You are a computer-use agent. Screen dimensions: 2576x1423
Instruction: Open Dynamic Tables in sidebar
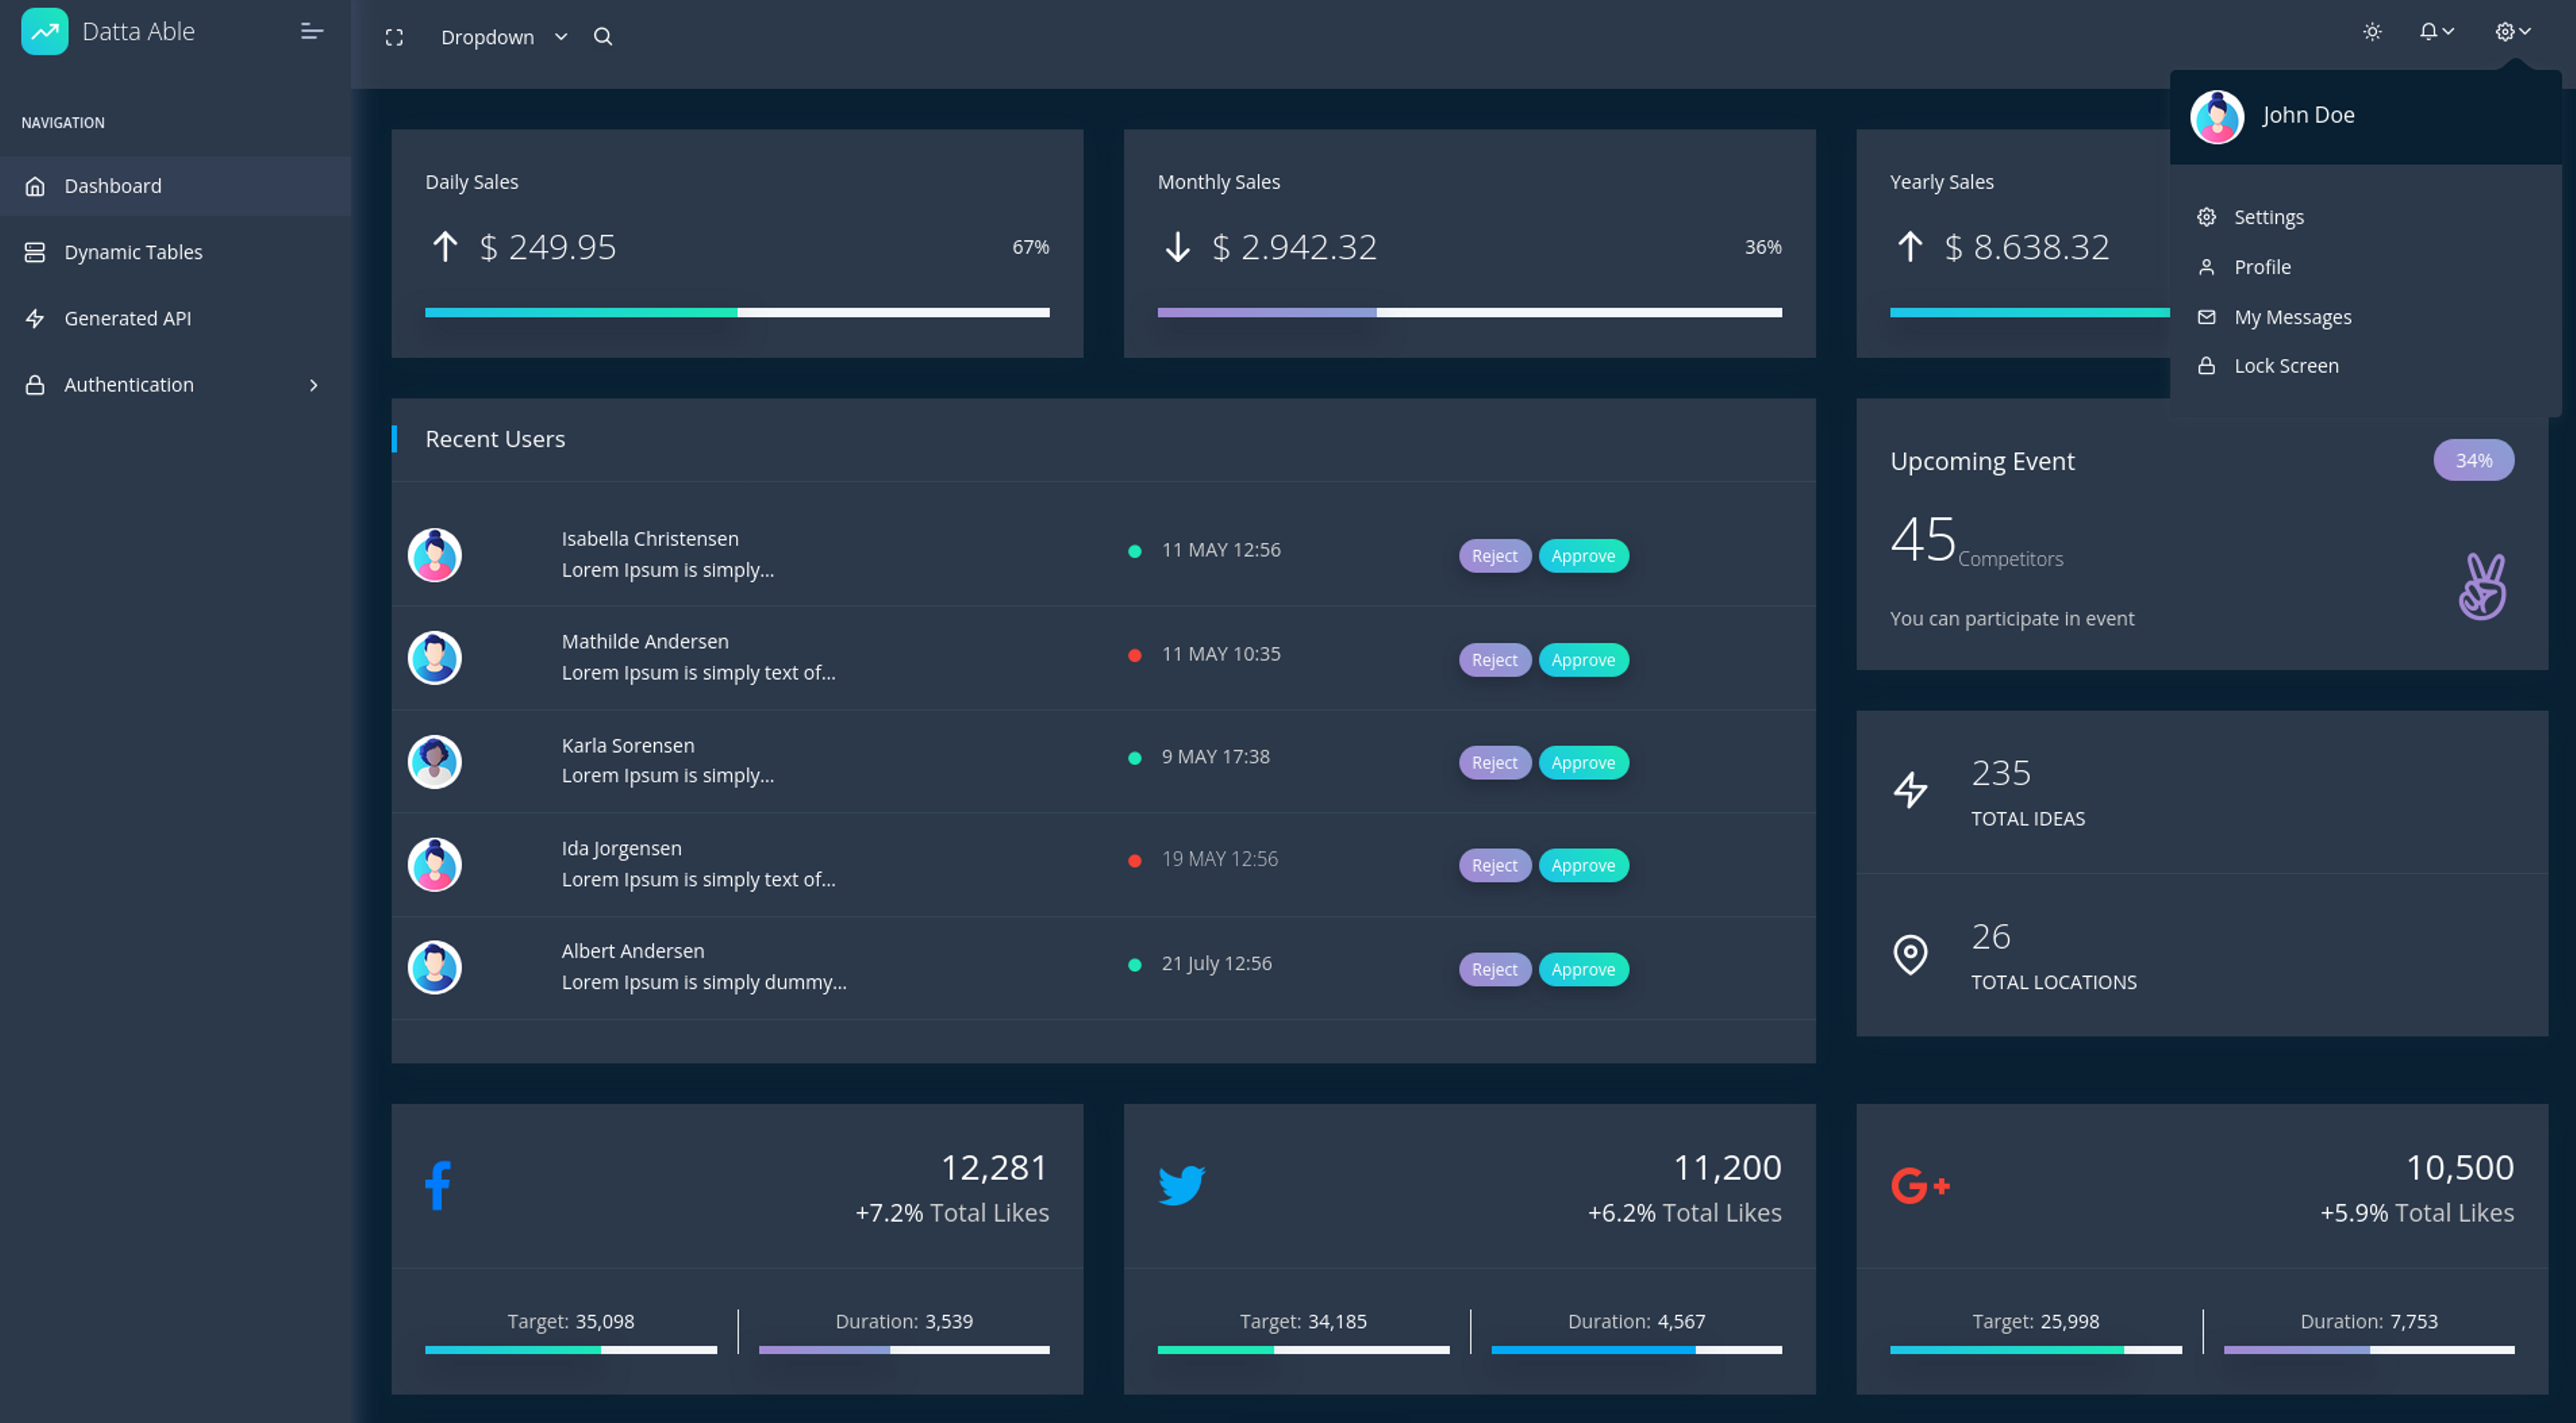pos(175,252)
